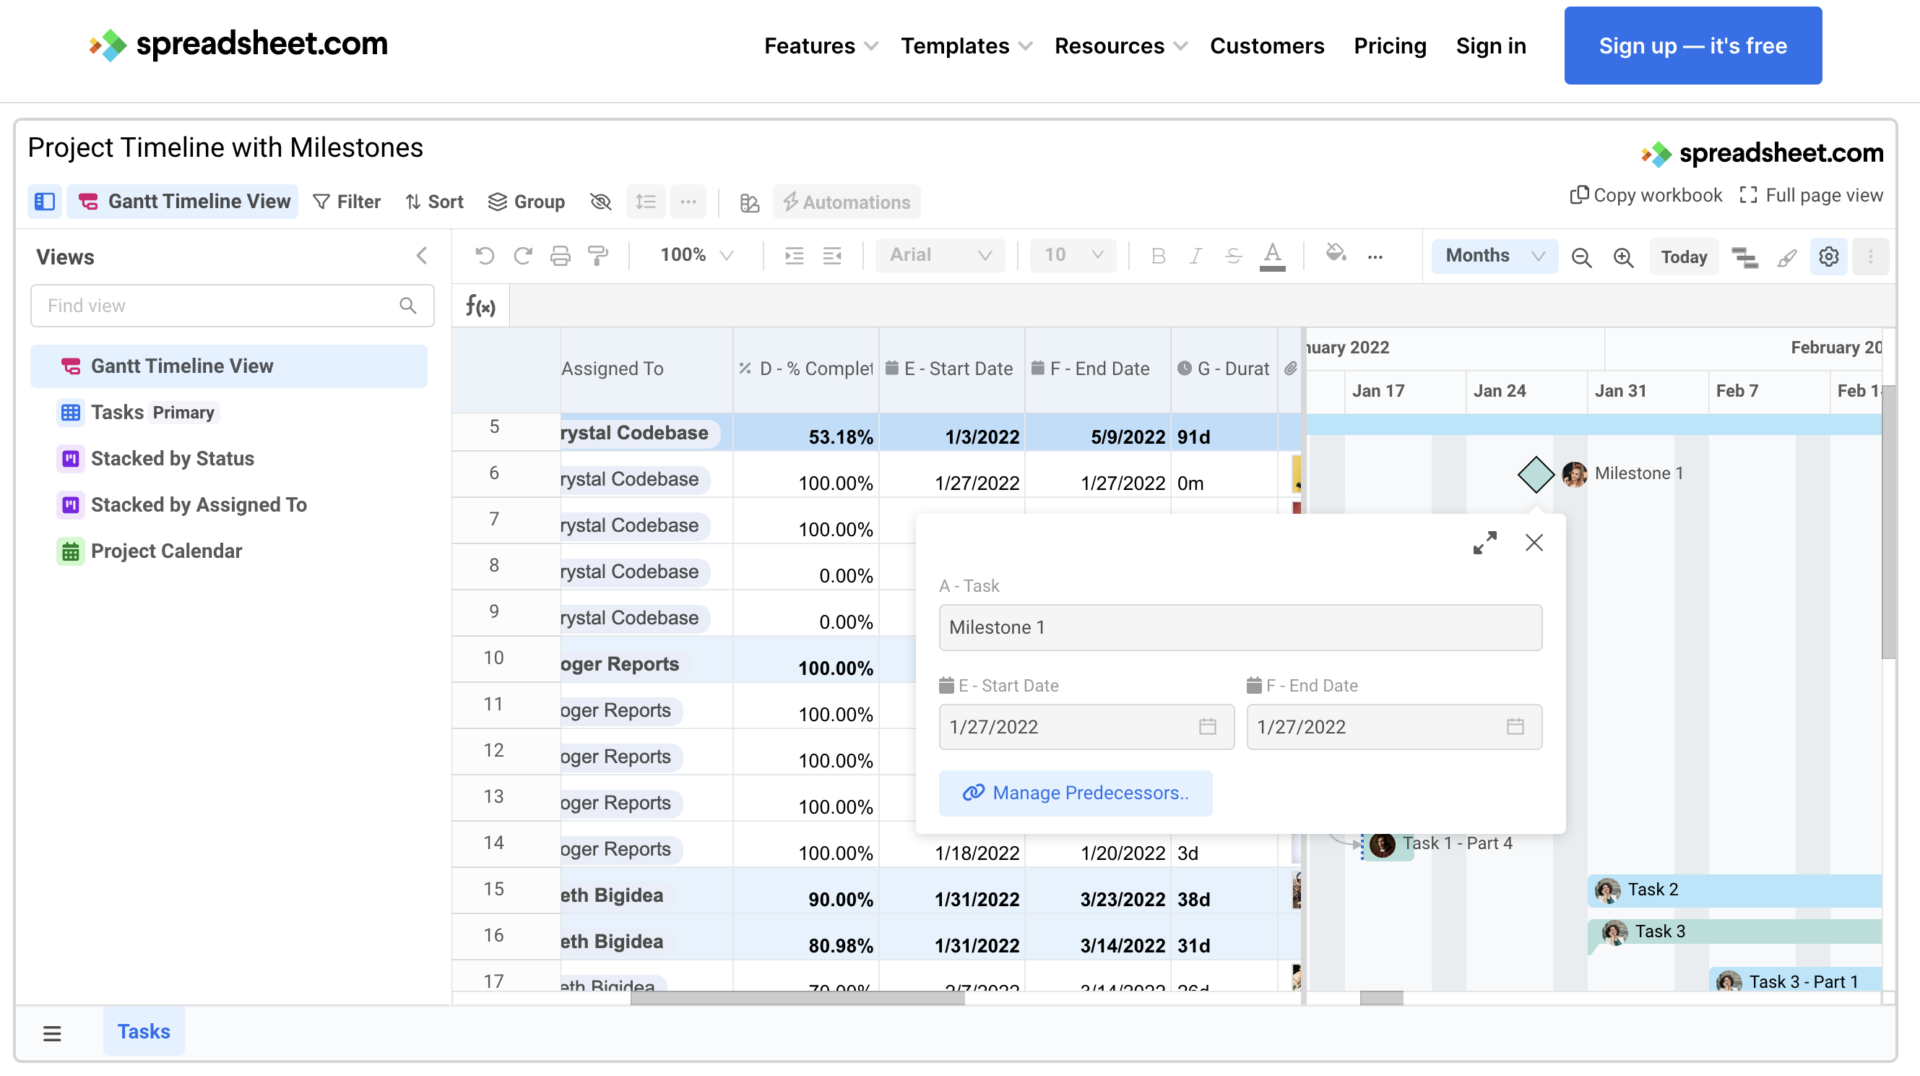Screen dimensions: 1920x1076
Task: Apply bold formatting
Action: tap(1158, 255)
